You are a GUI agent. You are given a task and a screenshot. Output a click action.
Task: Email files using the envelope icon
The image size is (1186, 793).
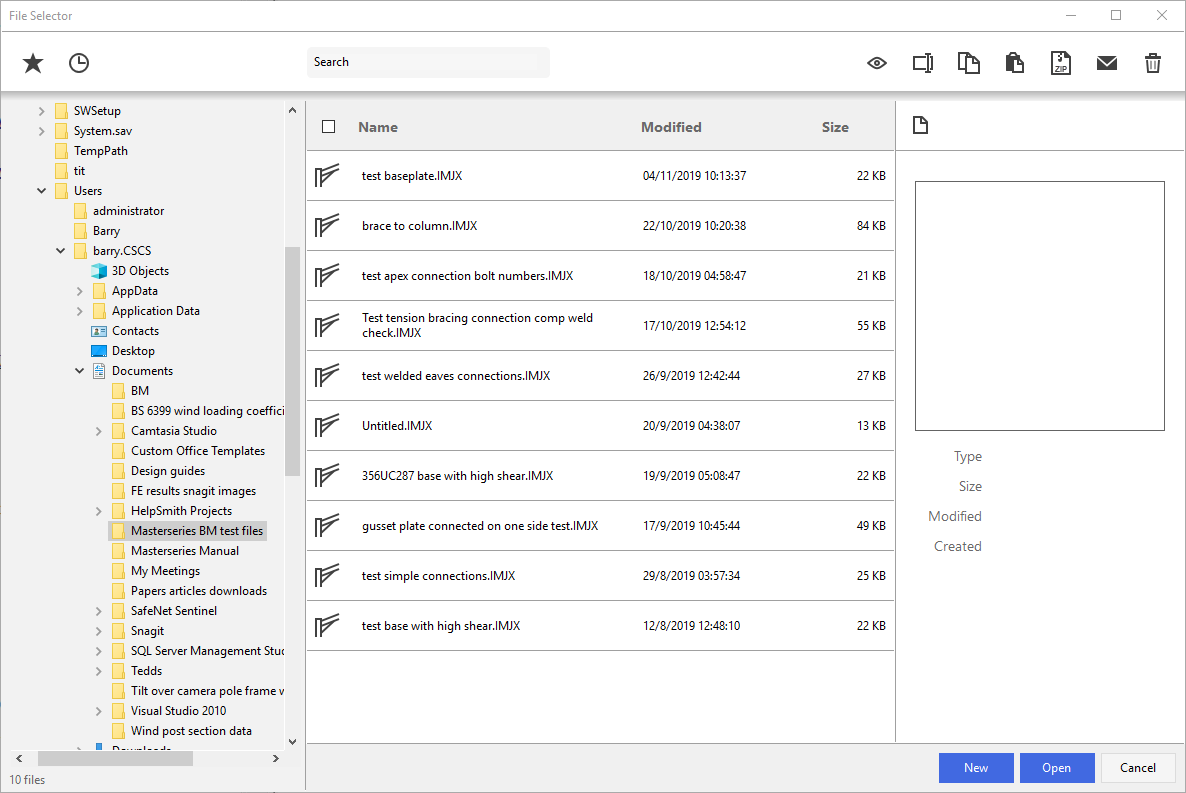coord(1106,62)
